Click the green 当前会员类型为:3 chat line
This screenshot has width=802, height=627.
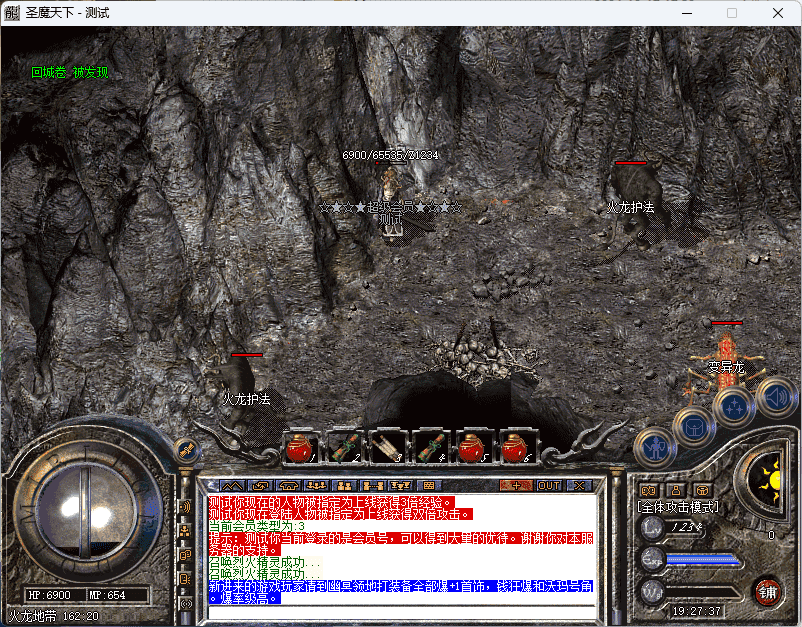257,526
